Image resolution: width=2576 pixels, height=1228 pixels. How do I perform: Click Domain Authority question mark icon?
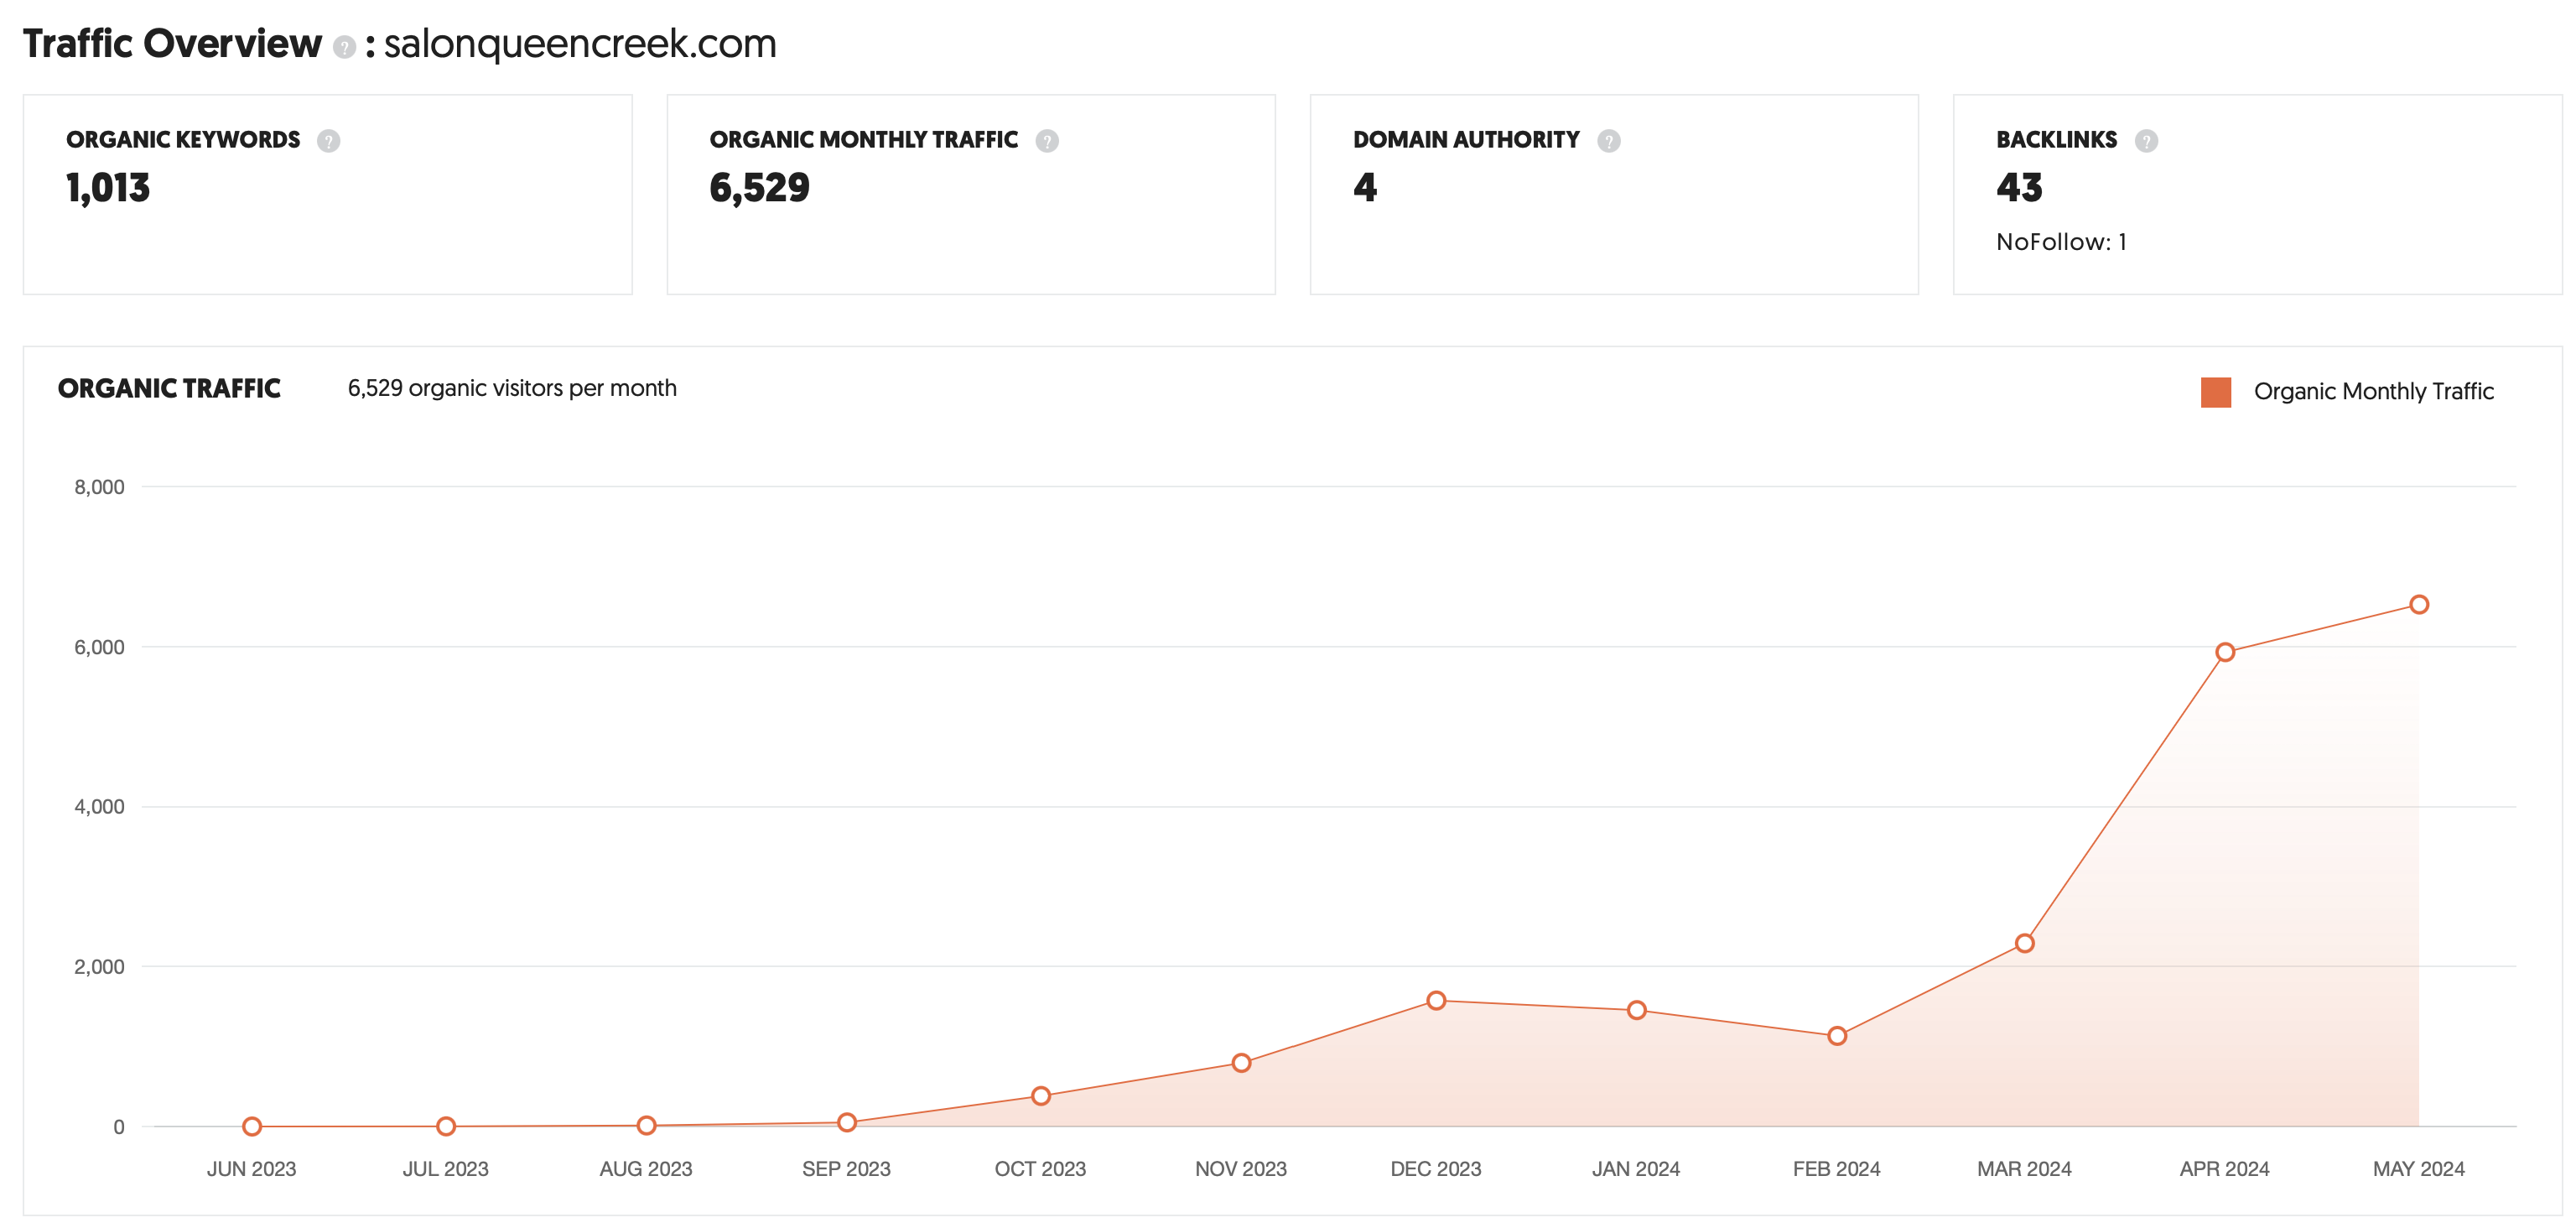1608,141
